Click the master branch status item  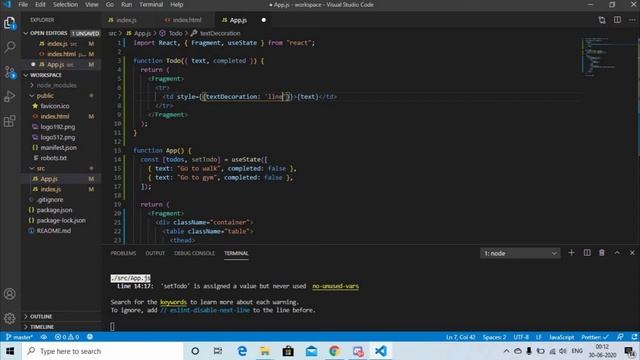(19, 337)
